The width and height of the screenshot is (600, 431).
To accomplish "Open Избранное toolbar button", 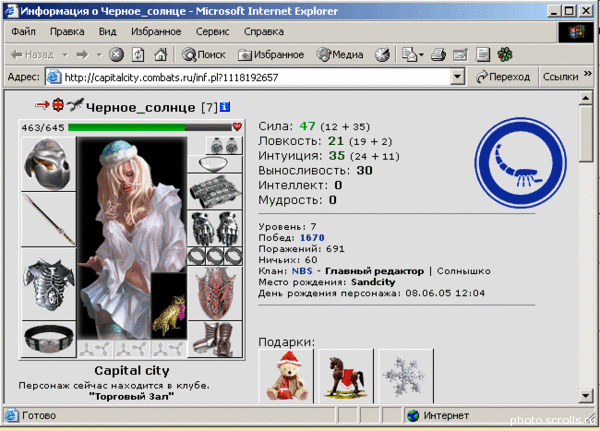I will (271, 55).
